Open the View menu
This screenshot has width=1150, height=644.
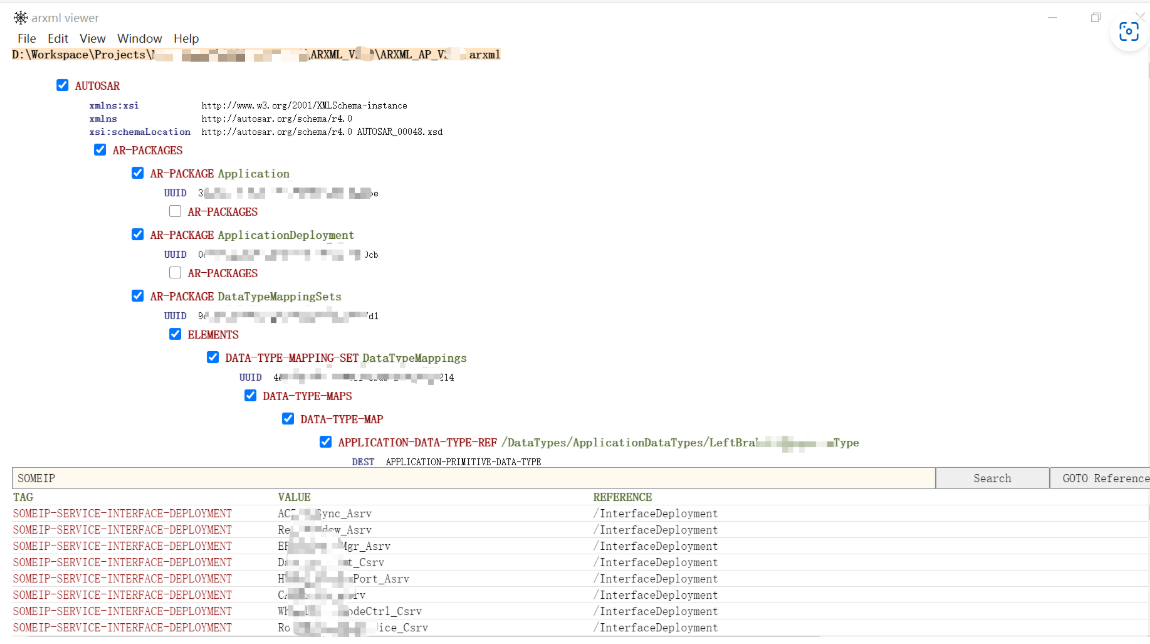[92, 39]
